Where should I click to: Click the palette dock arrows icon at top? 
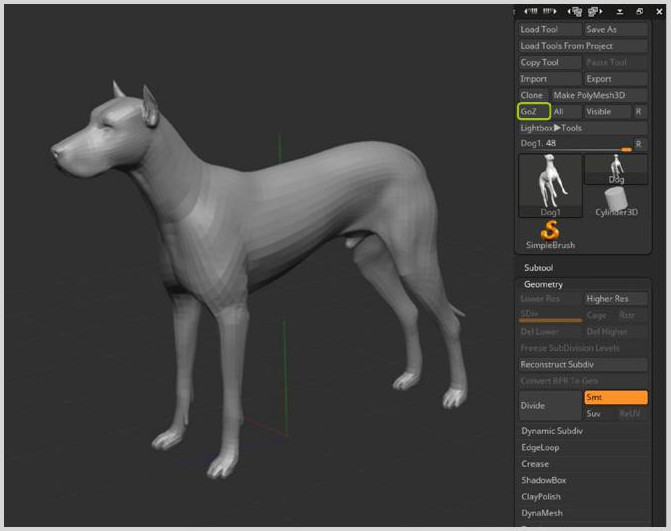(x=532, y=11)
